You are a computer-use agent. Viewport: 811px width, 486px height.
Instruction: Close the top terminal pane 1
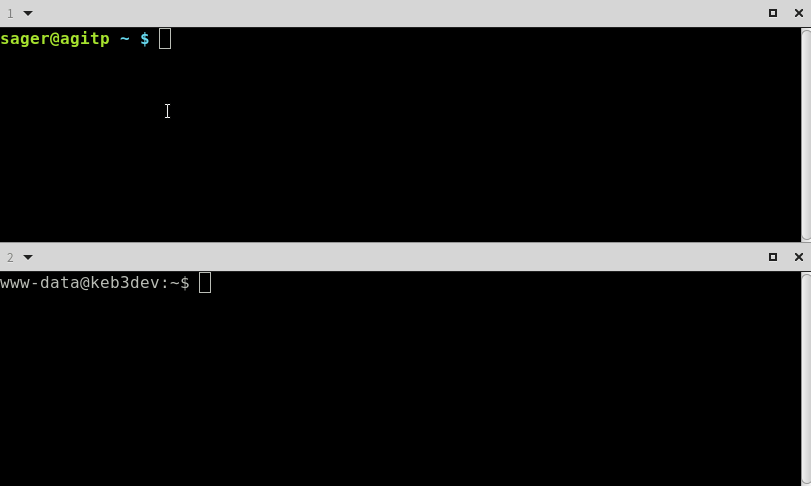point(799,13)
